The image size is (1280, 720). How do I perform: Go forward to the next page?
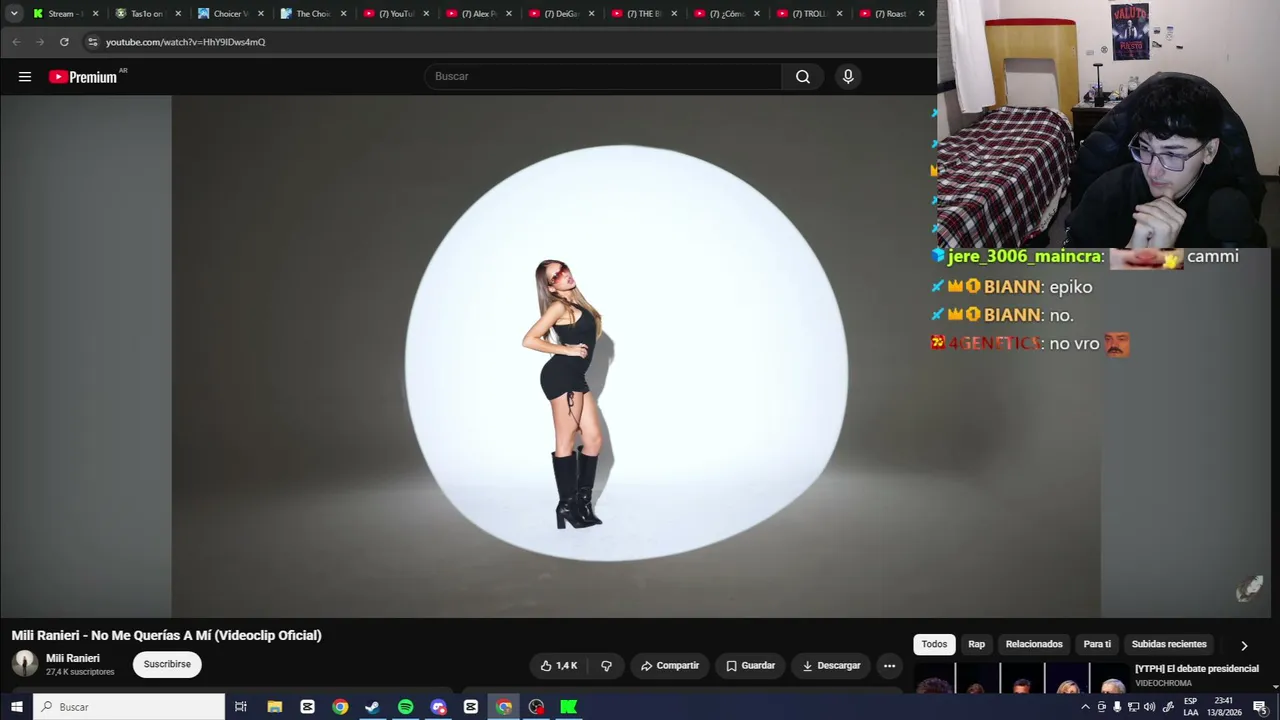click(40, 42)
